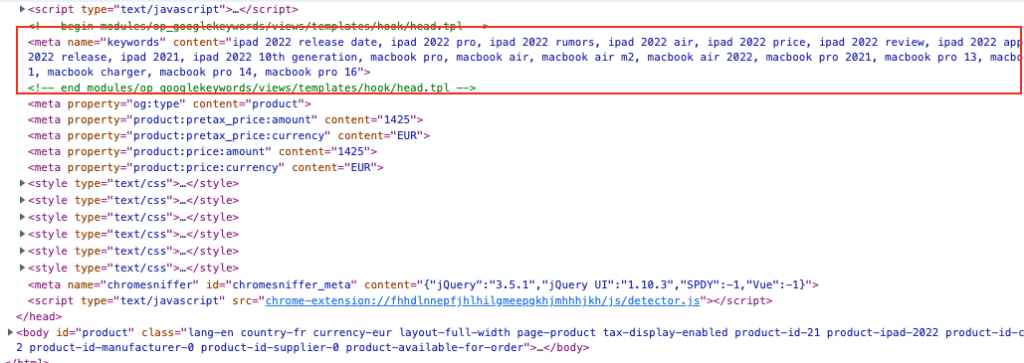
Task: Select the meta name="keywords" tag
Action: coord(526,57)
